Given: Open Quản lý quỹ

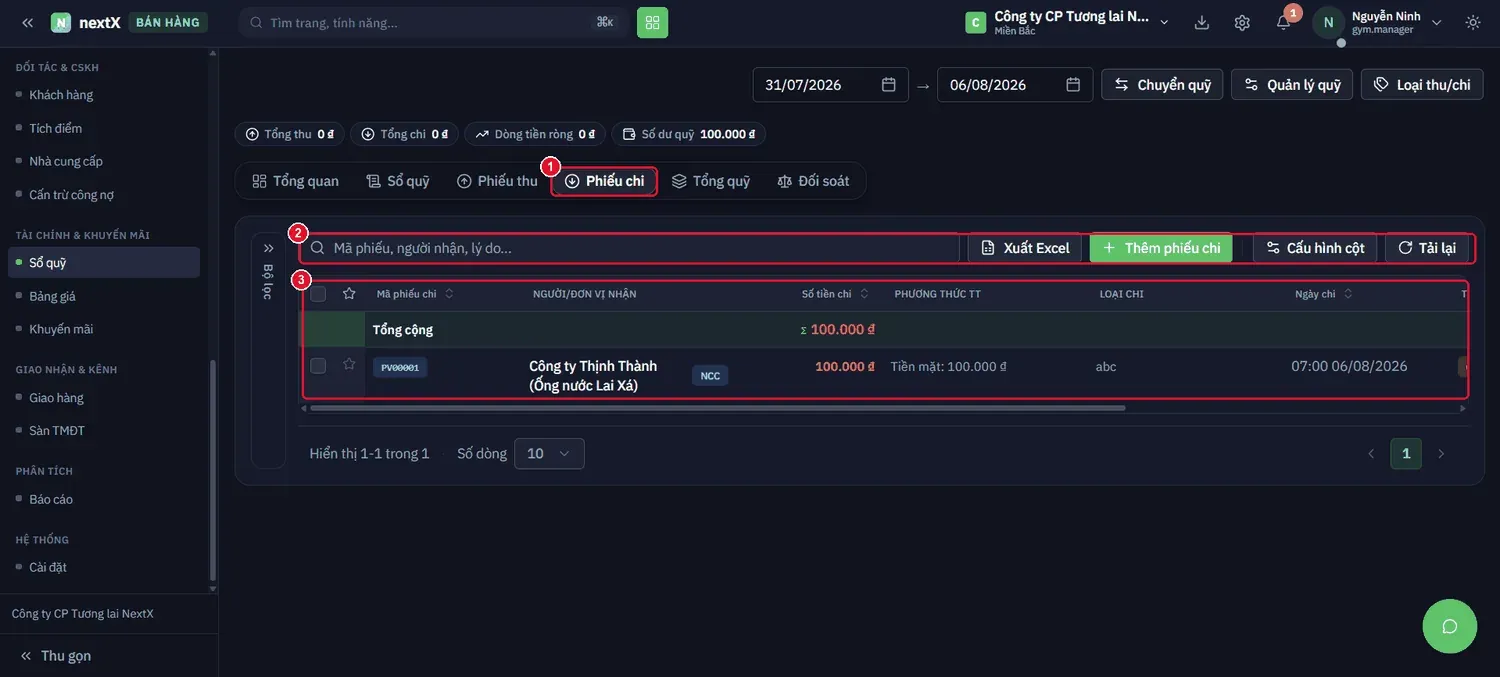Looking at the screenshot, I should [x=1292, y=85].
